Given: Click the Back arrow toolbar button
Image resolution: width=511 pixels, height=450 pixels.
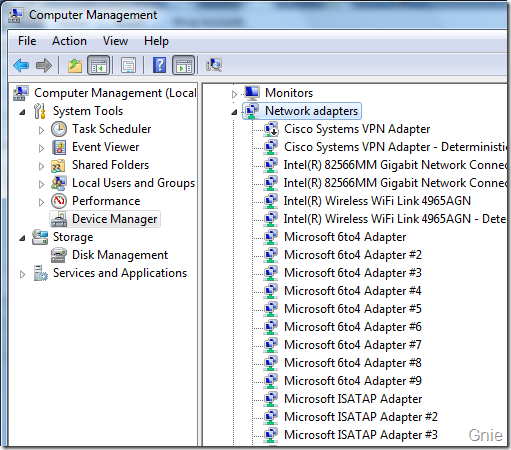Looking at the screenshot, I should coord(21,65).
